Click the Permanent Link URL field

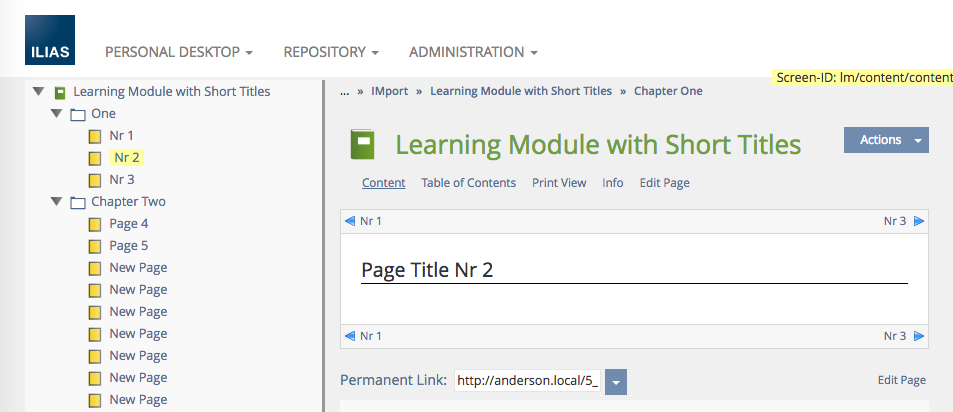tap(527, 381)
